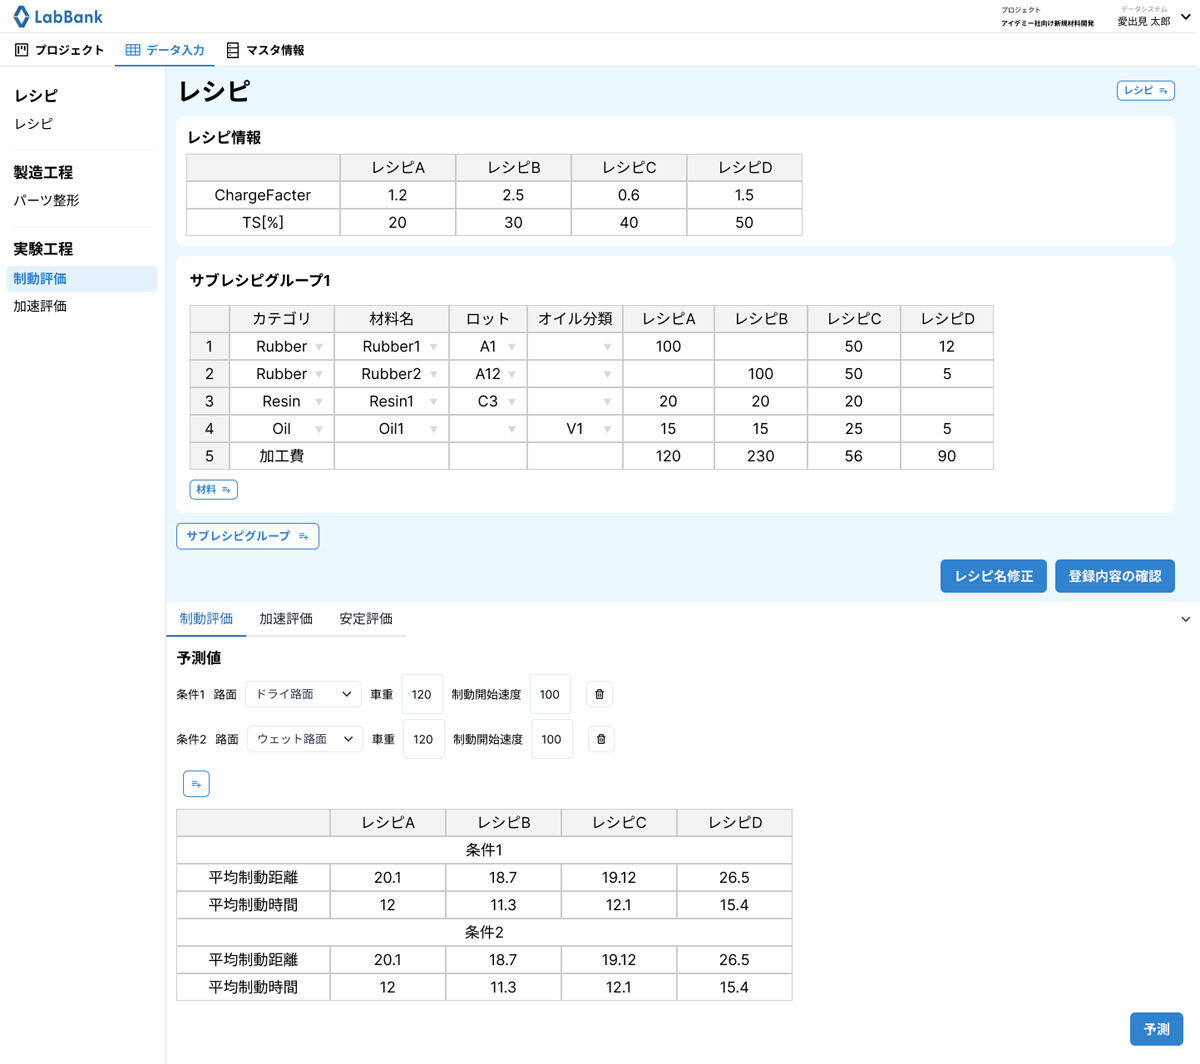Click the user name 愛出見 太郎

[1143, 21]
